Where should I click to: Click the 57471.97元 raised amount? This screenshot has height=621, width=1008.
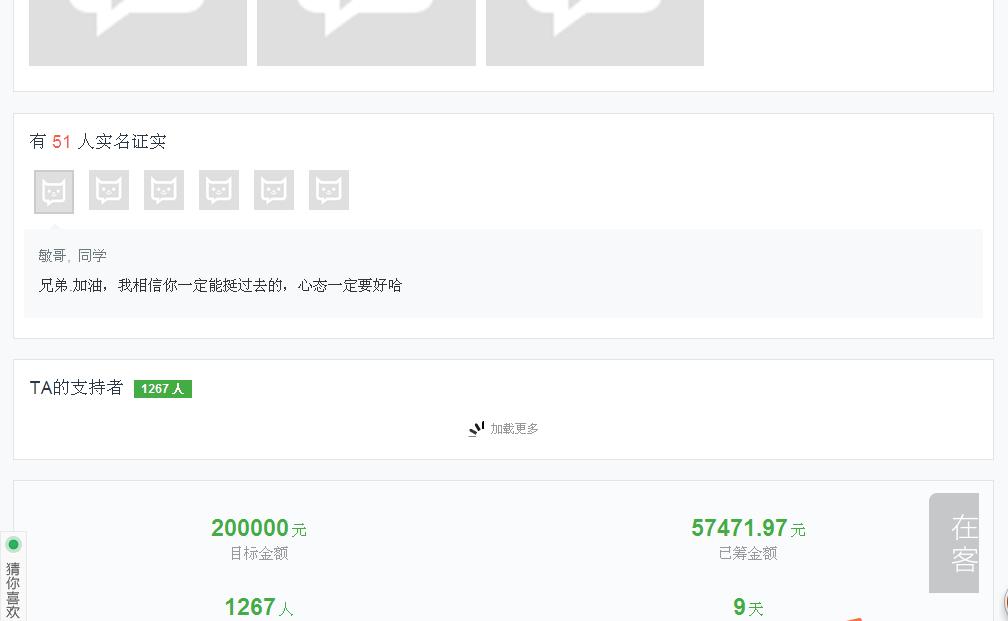pyautogui.click(x=747, y=528)
